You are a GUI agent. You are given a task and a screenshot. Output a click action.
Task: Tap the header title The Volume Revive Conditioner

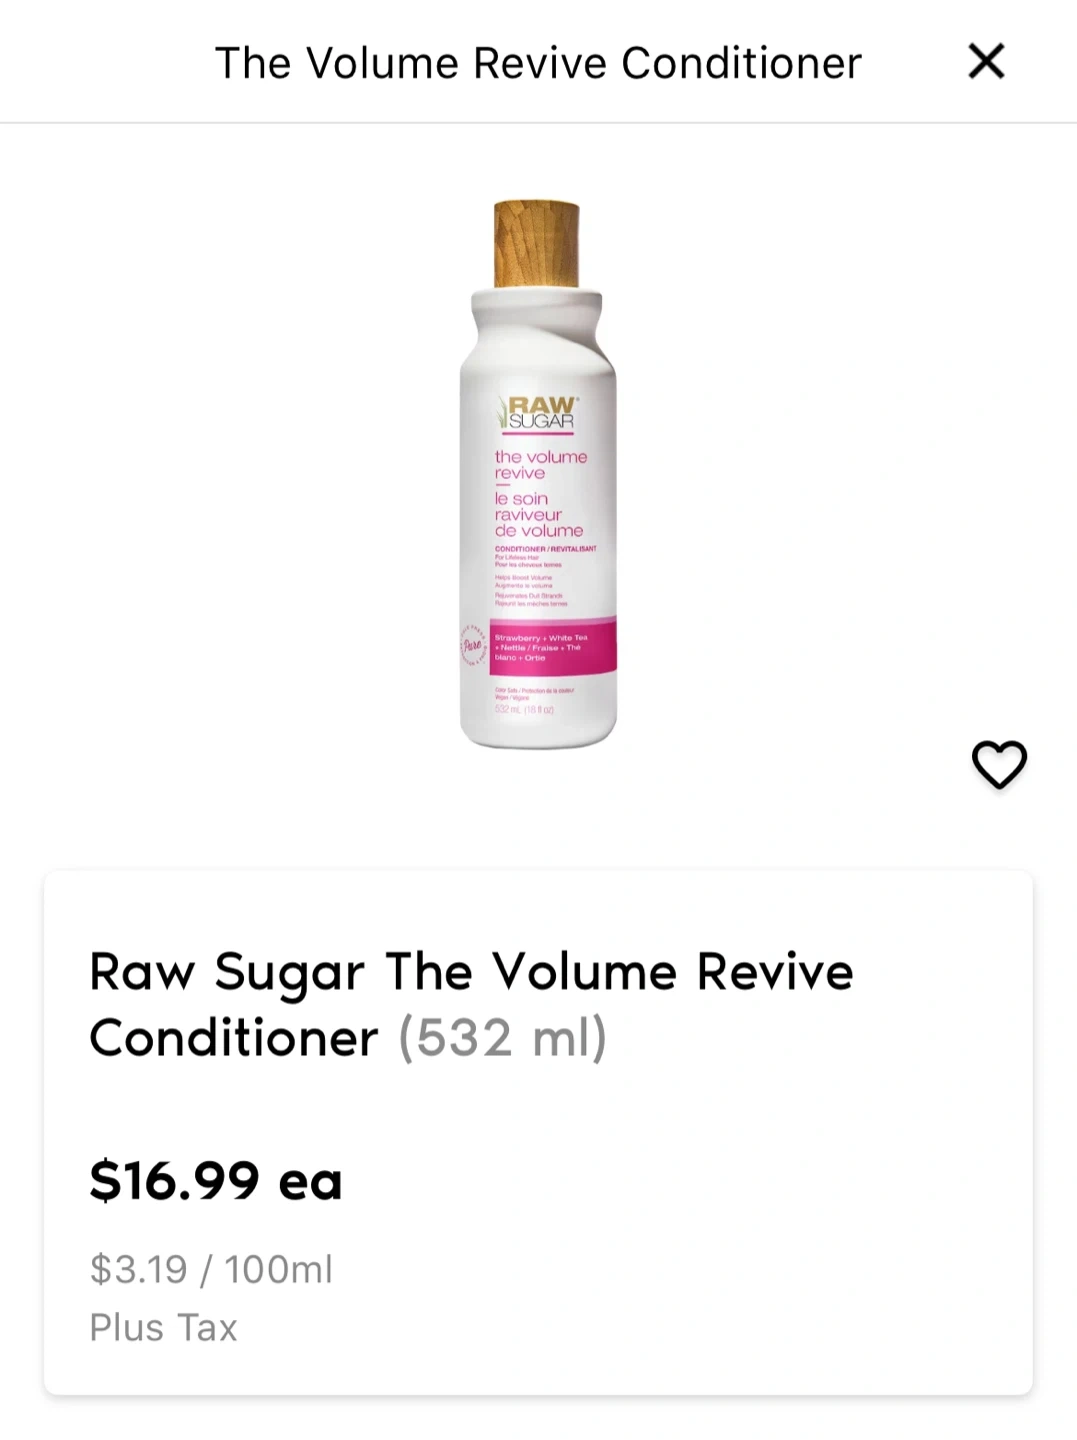tap(538, 63)
